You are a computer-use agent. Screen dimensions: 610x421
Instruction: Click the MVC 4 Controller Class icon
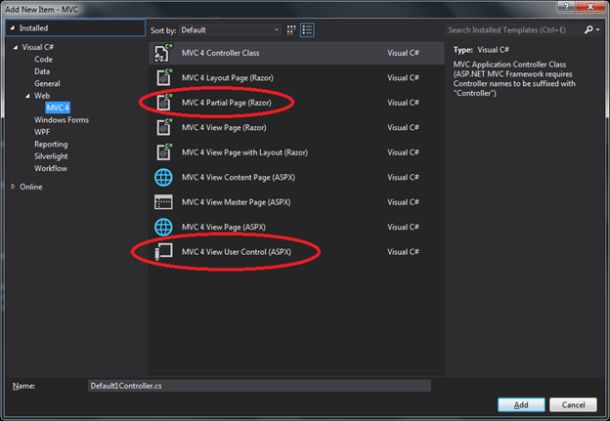coord(163,53)
